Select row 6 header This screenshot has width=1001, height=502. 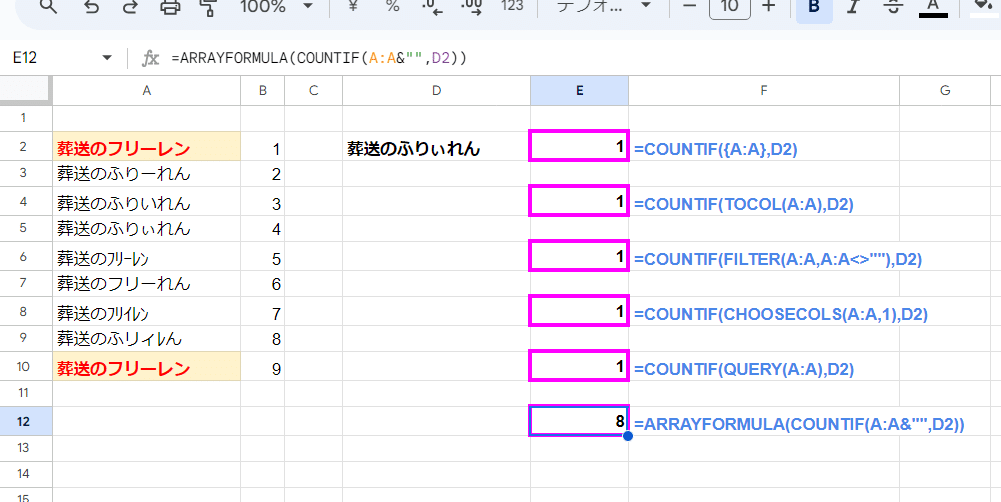[26, 257]
